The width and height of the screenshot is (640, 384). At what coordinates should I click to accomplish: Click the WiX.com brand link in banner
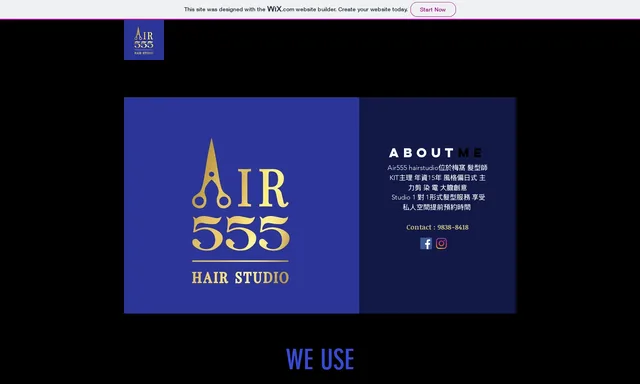pyautogui.click(x=280, y=9)
